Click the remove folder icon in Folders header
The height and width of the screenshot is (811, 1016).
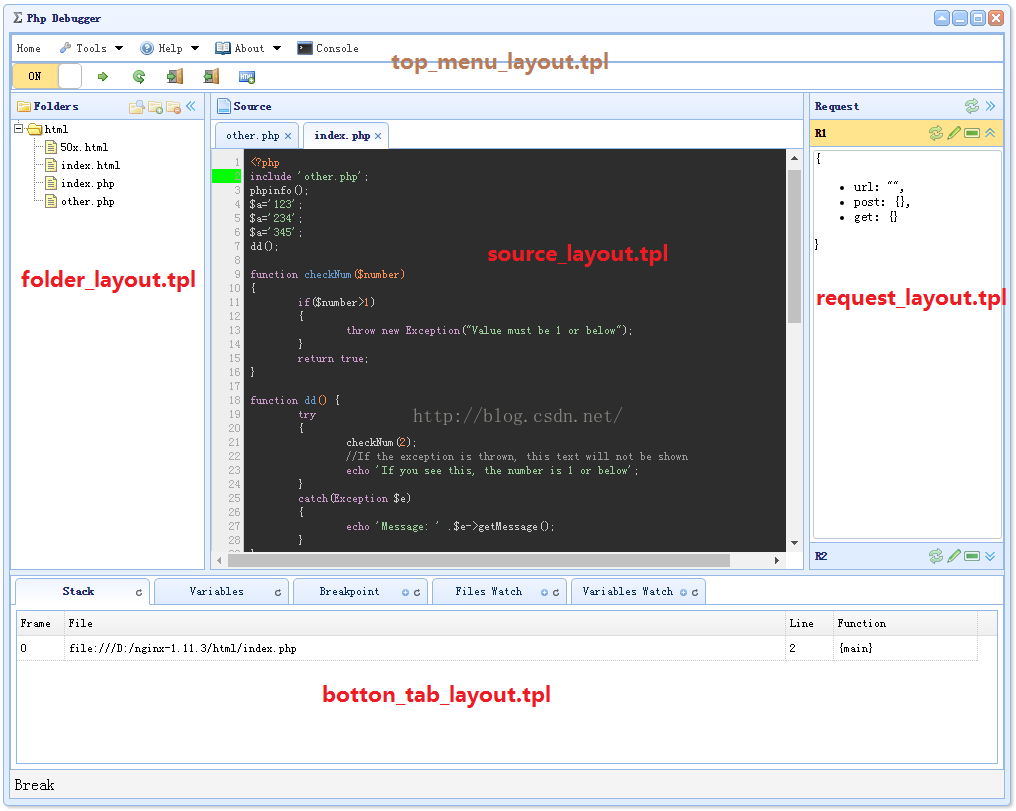[x=174, y=107]
